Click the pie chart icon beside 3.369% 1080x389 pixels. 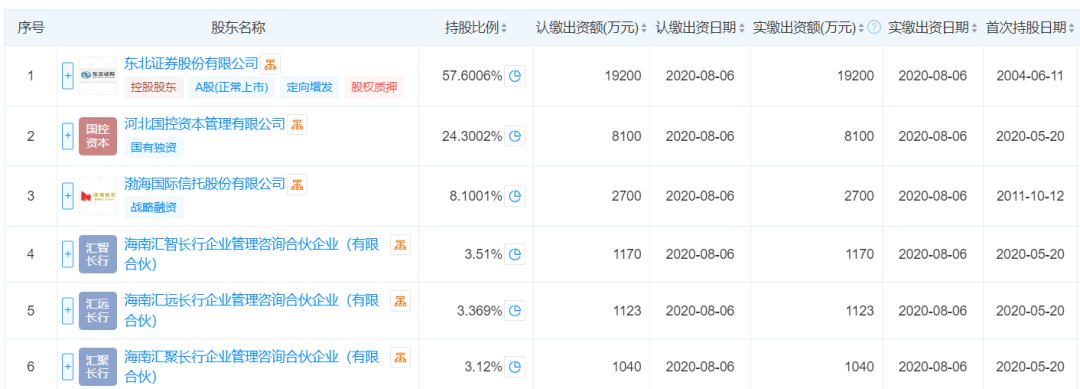point(515,311)
